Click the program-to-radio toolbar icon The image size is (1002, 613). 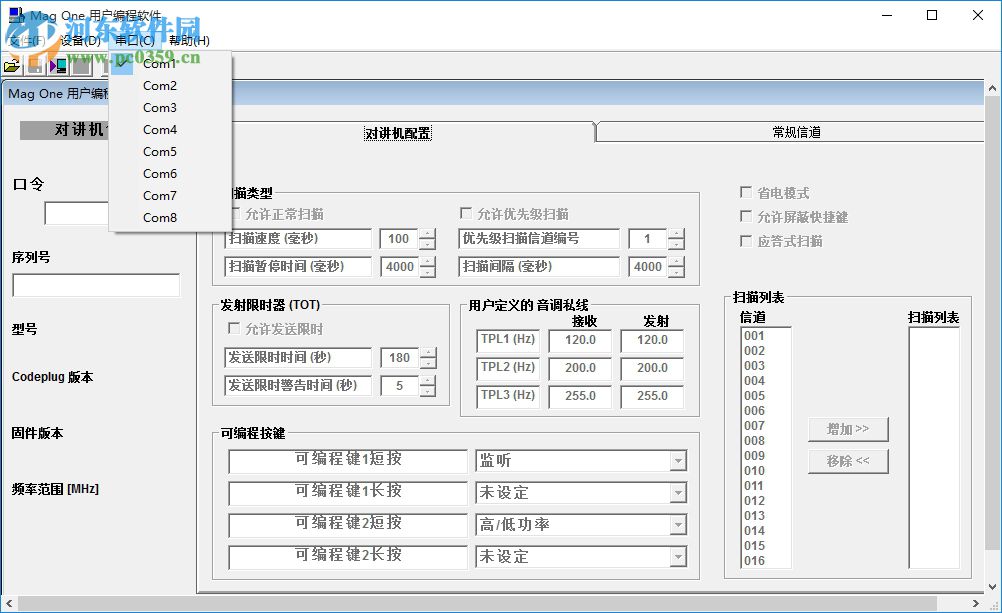pyautogui.click(x=57, y=65)
